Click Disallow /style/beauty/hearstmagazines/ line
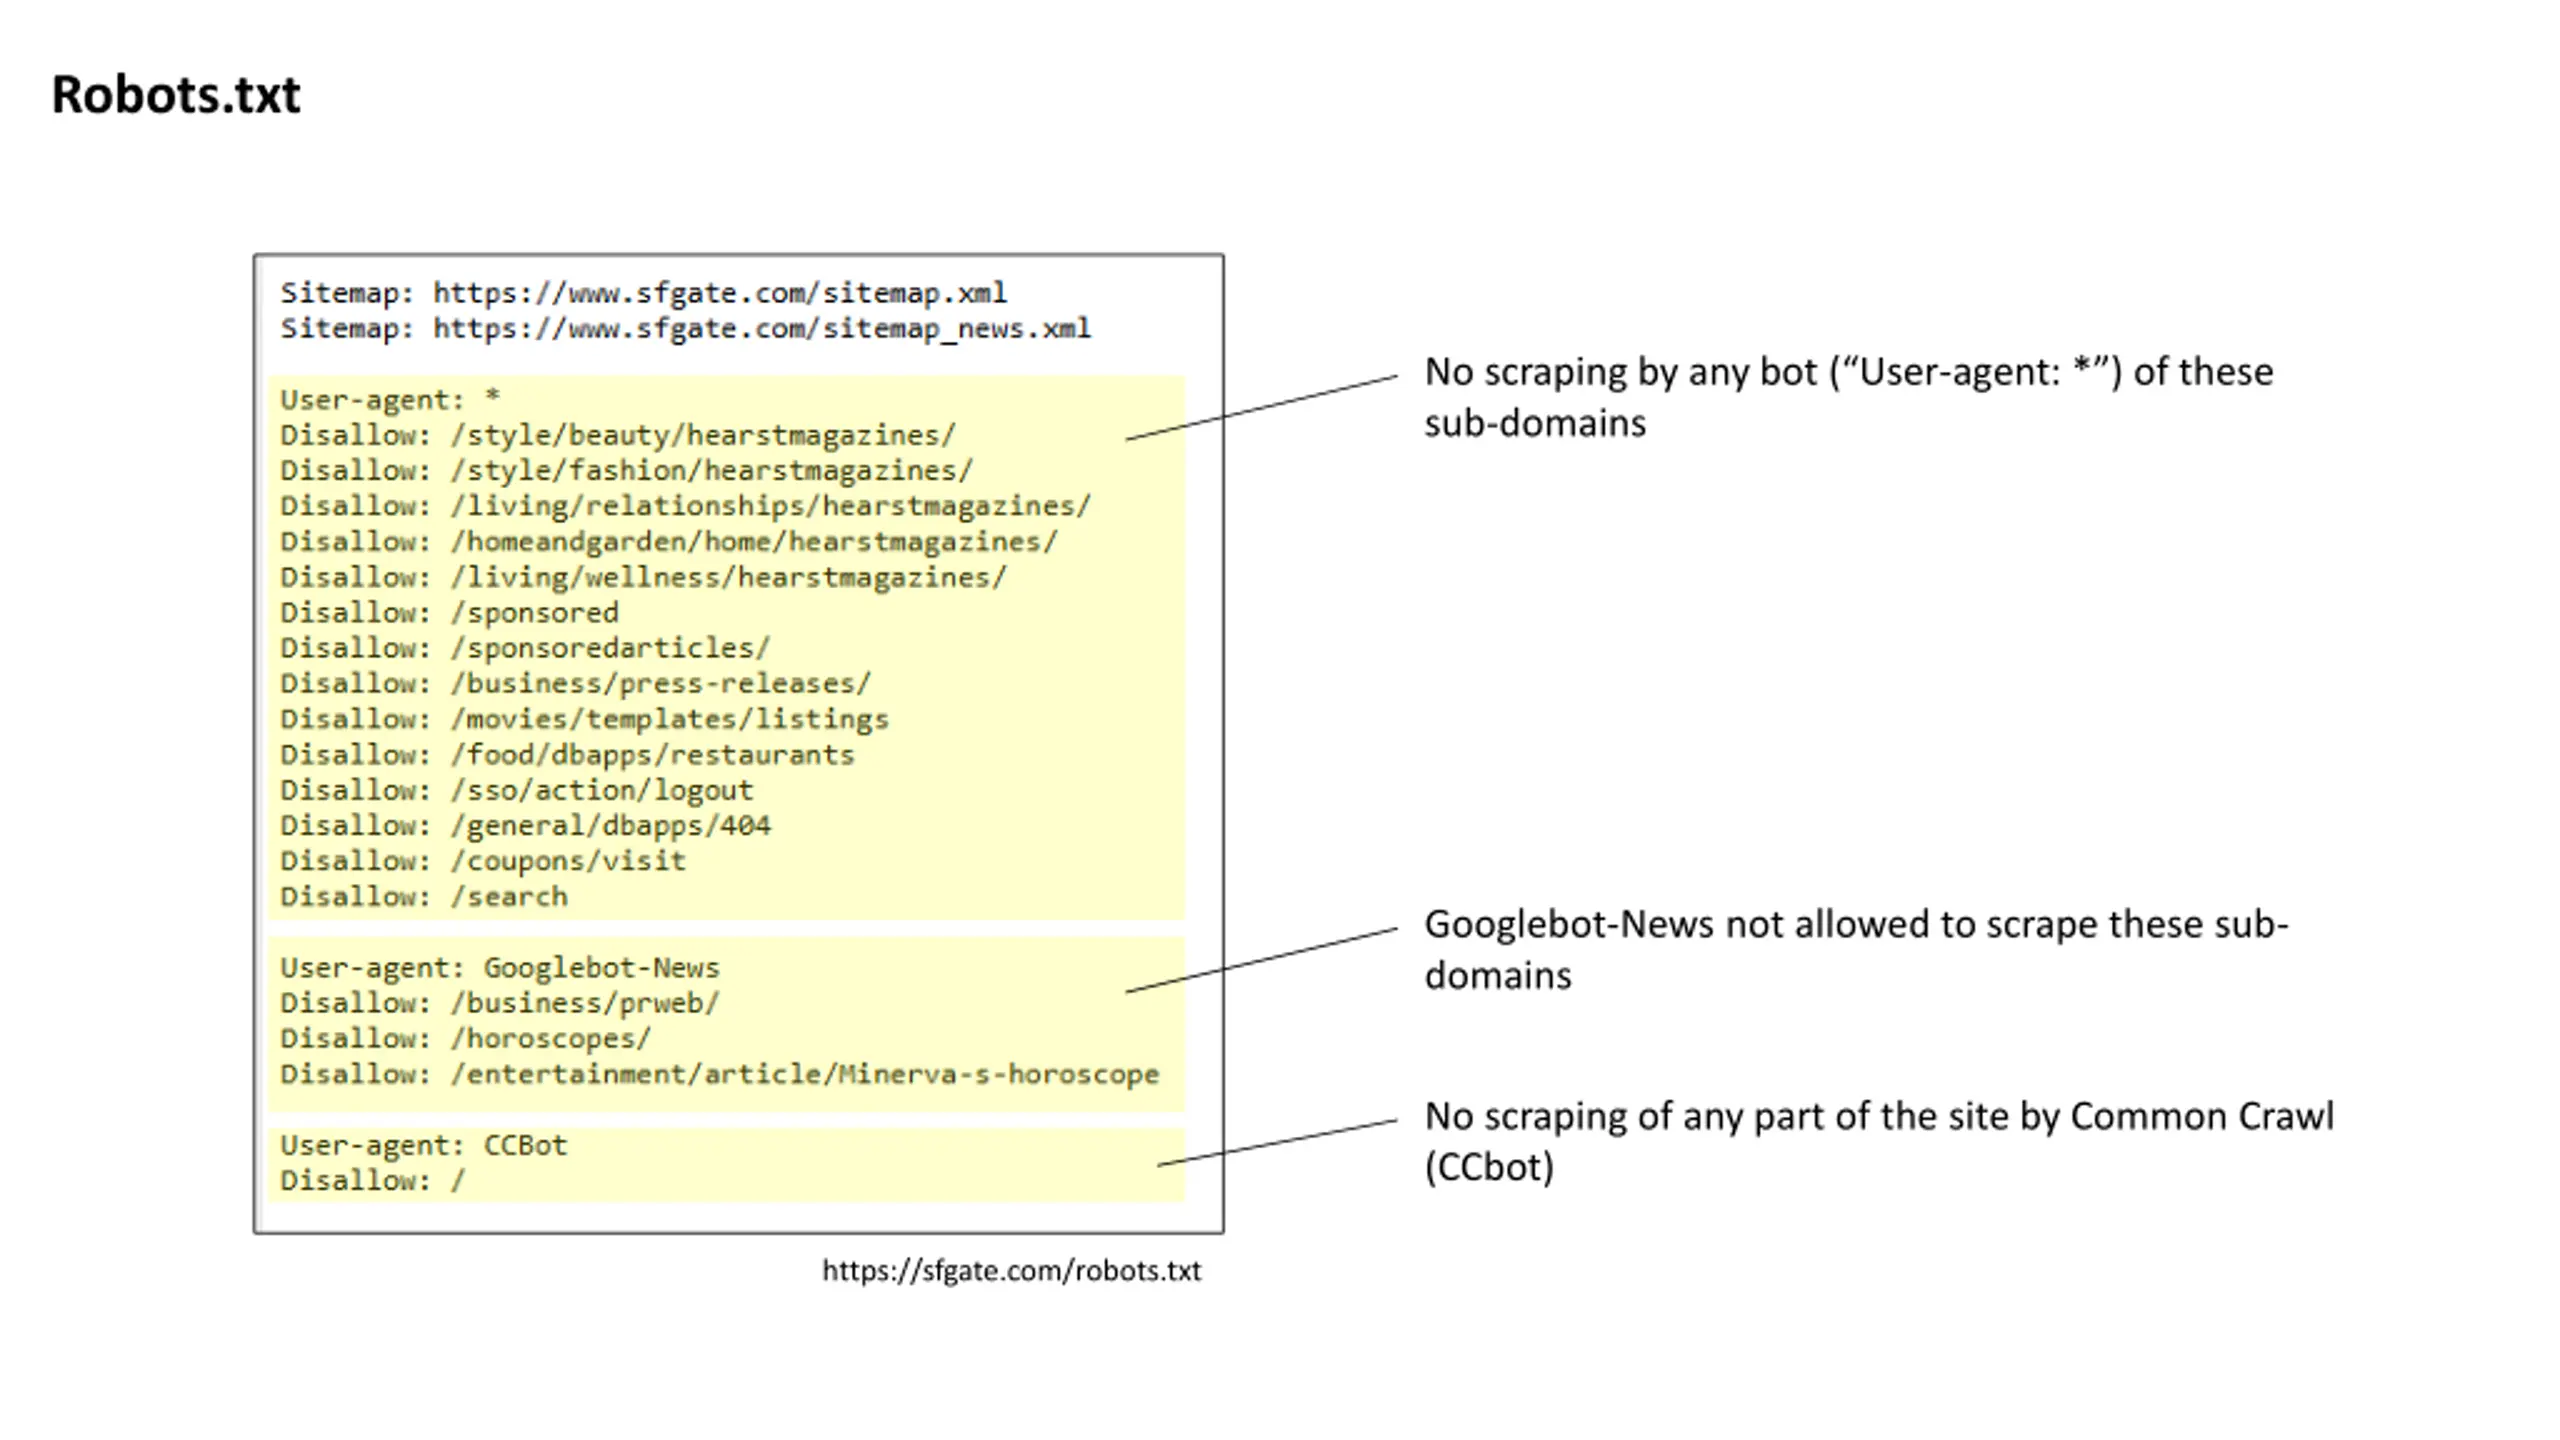Image resolution: width=2560 pixels, height=1440 pixels. (618, 435)
